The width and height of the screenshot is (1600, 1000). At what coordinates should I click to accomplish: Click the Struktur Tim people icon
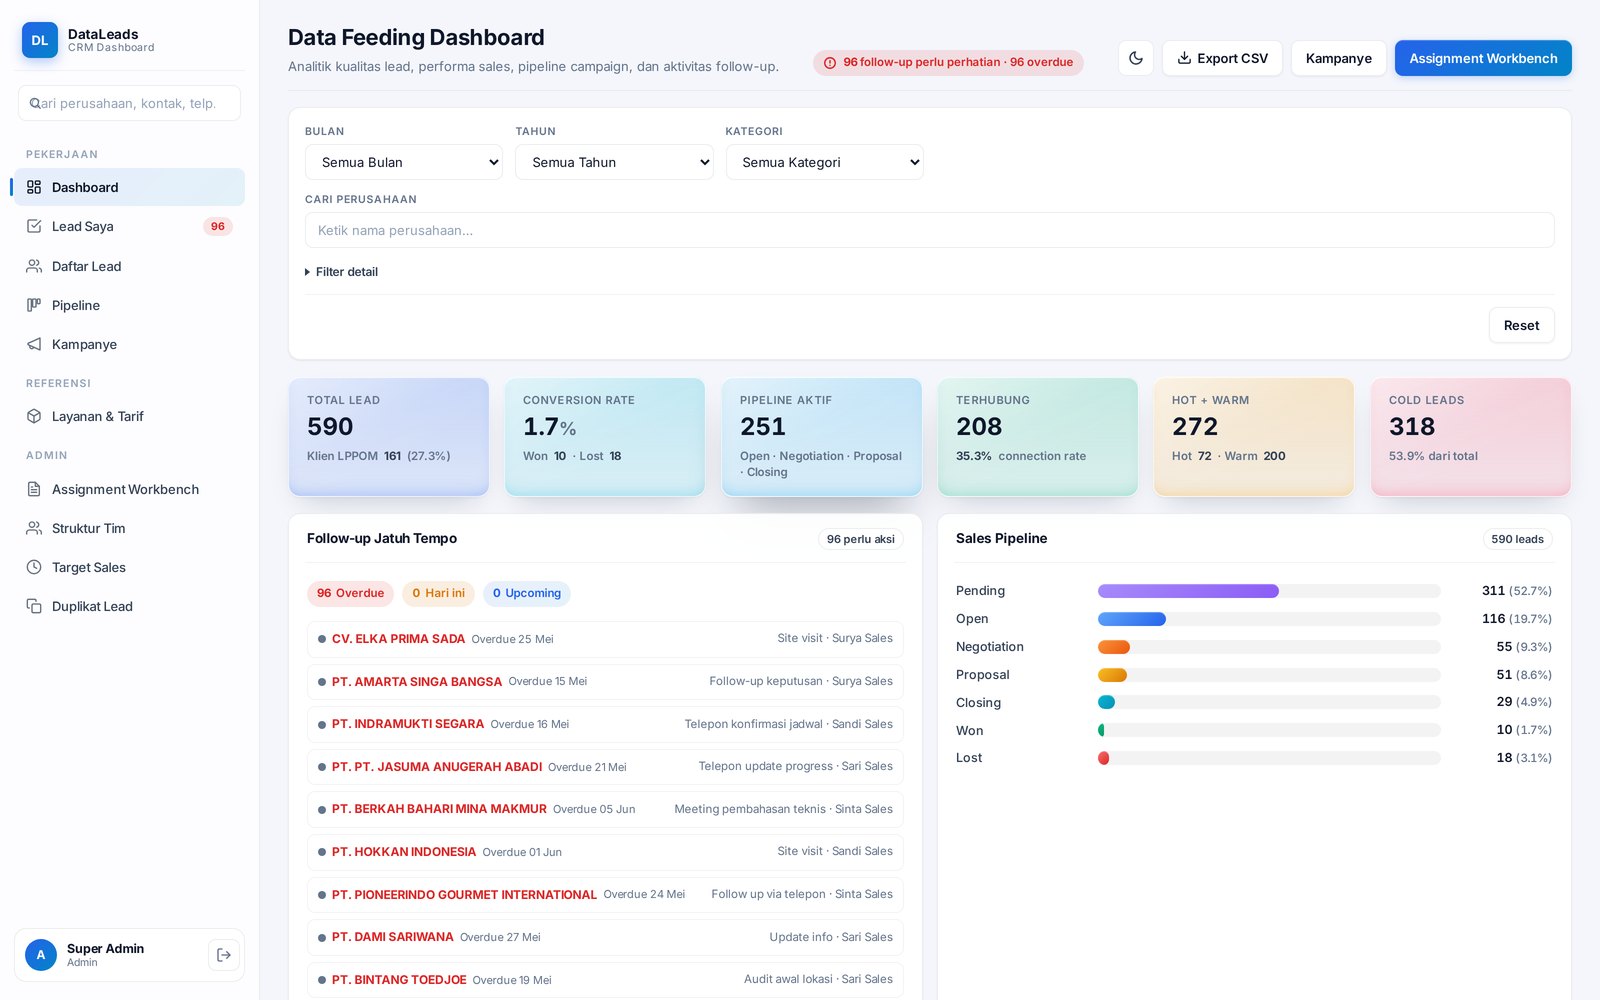click(34, 528)
